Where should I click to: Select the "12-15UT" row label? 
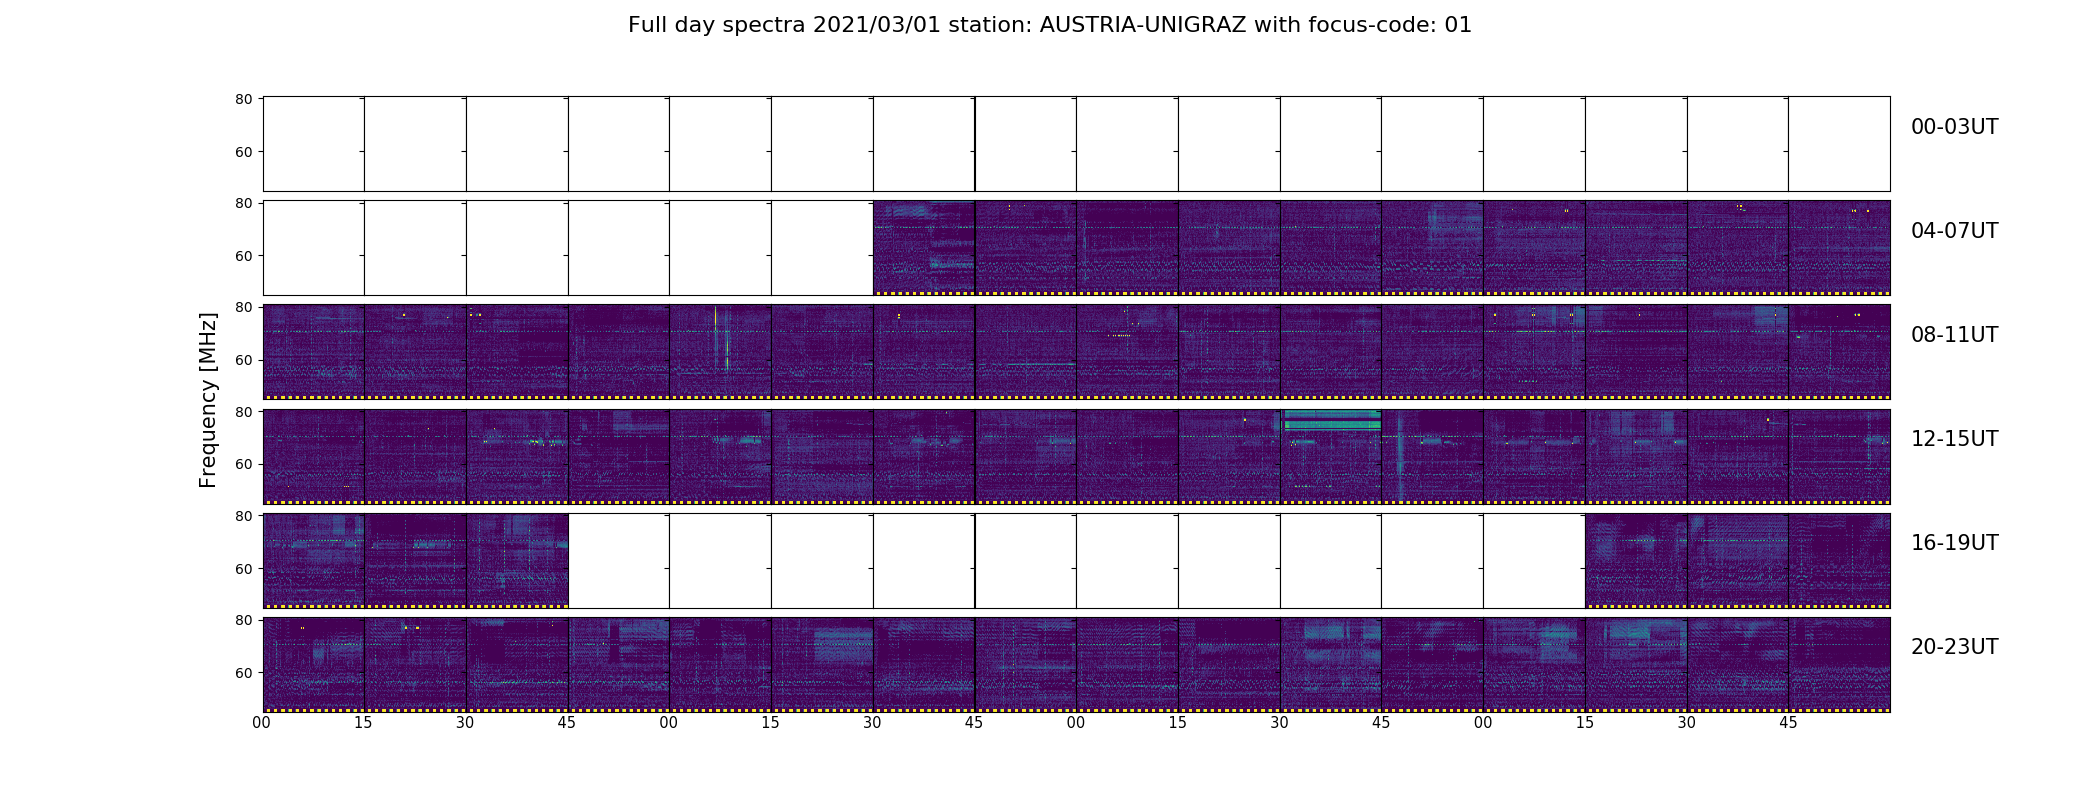(x=1954, y=439)
